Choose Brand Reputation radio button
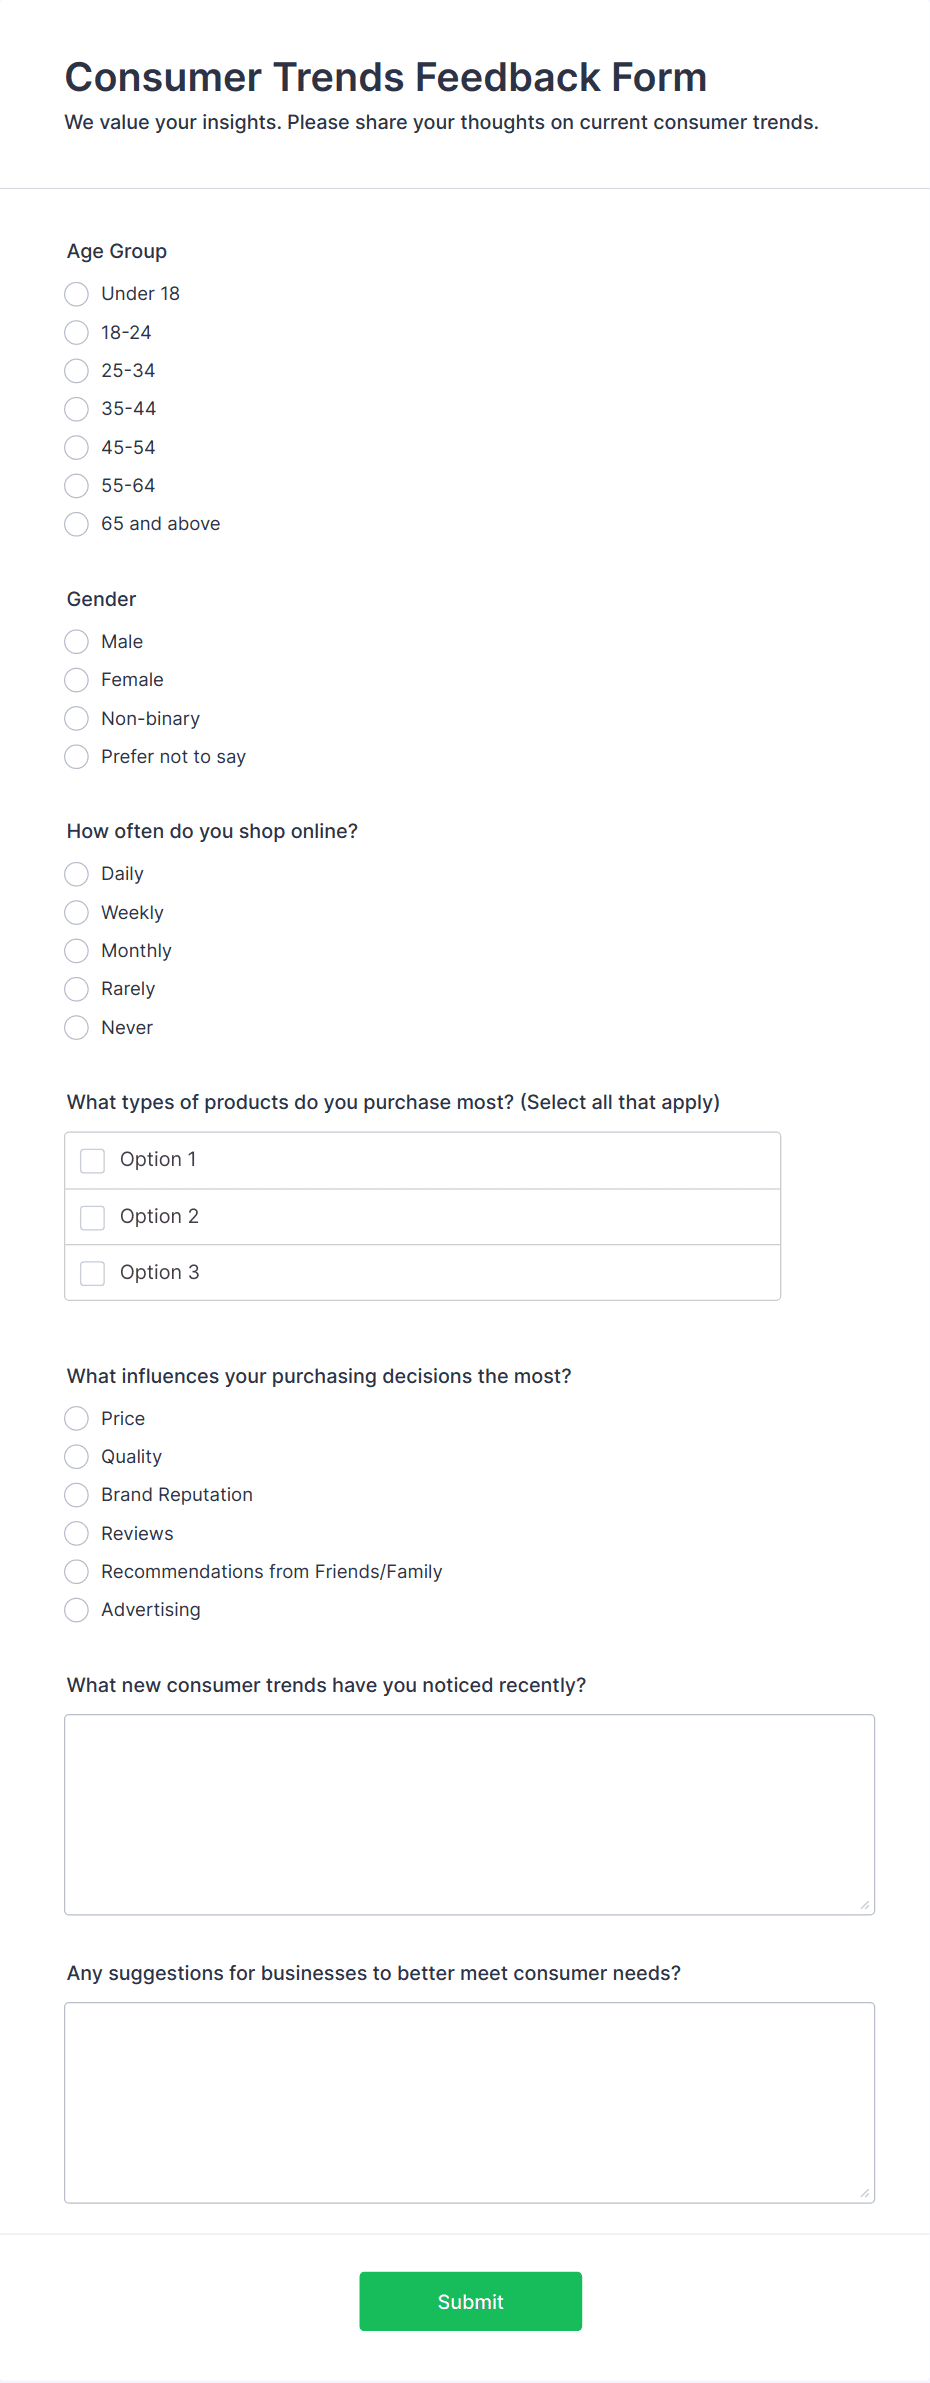The height and width of the screenshot is (2383, 930). (x=77, y=1495)
